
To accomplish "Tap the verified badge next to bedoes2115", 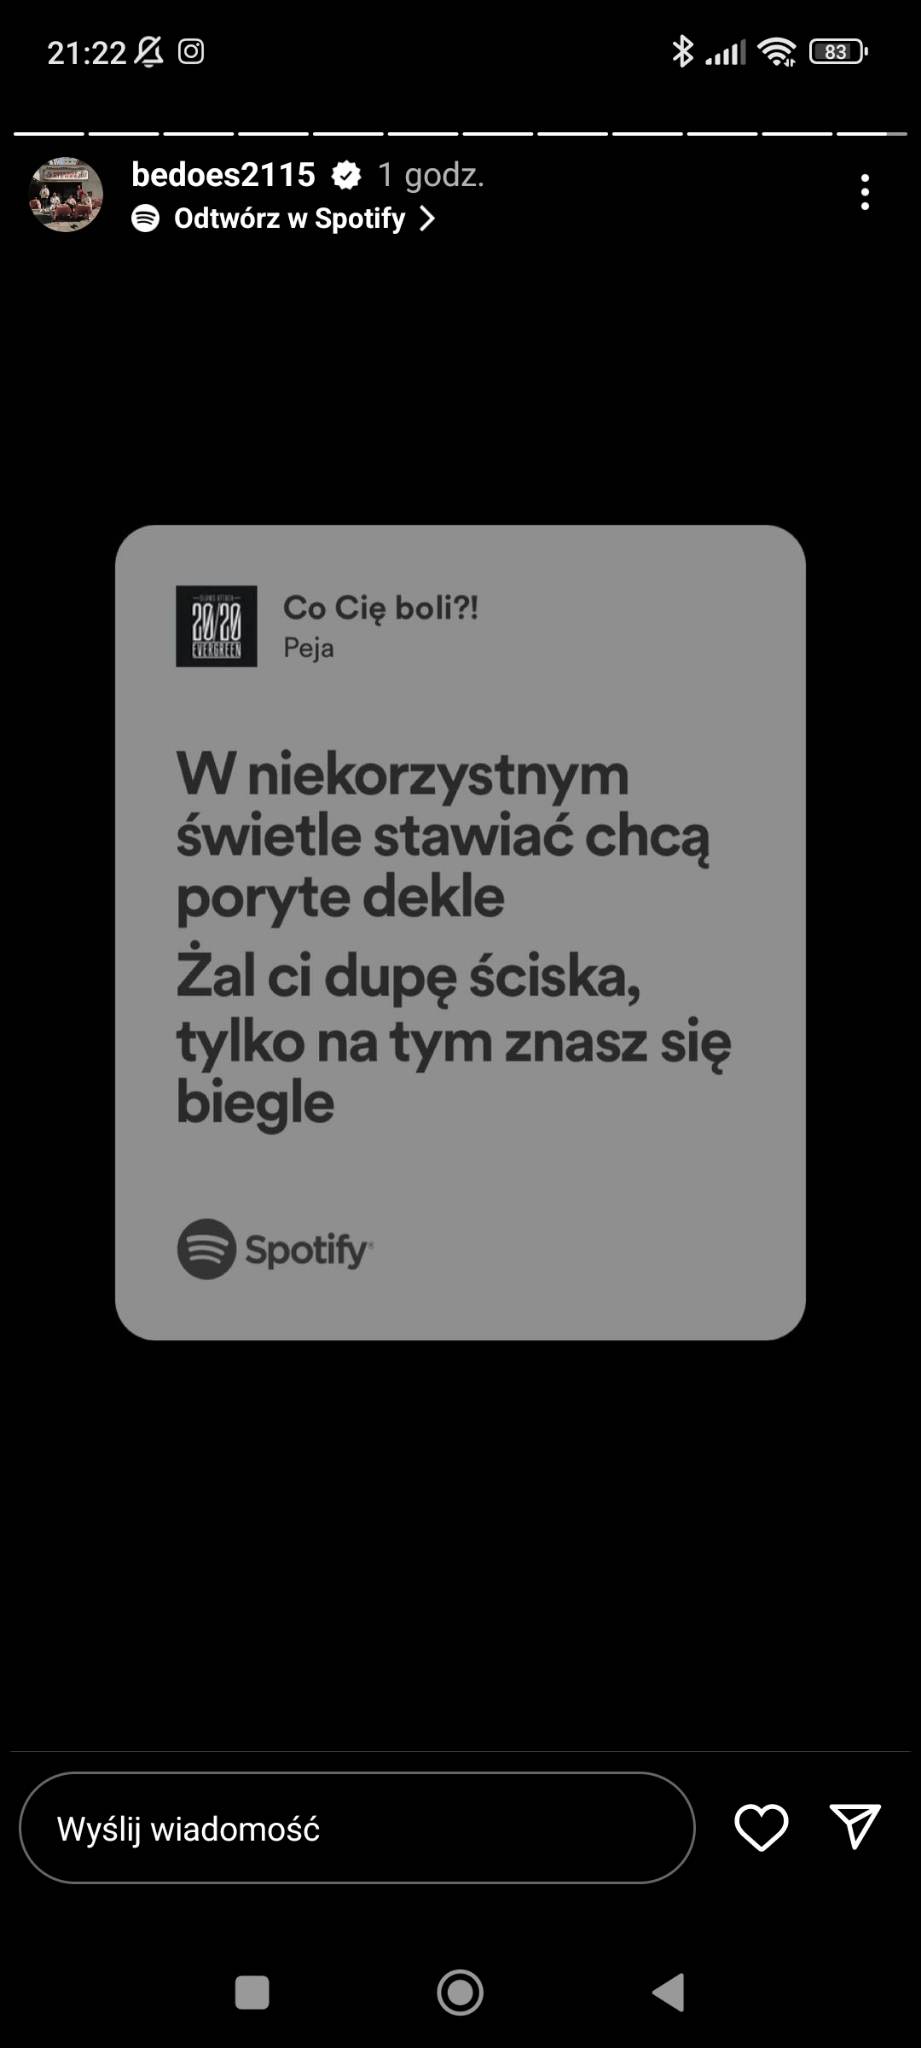I will point(346,176).
